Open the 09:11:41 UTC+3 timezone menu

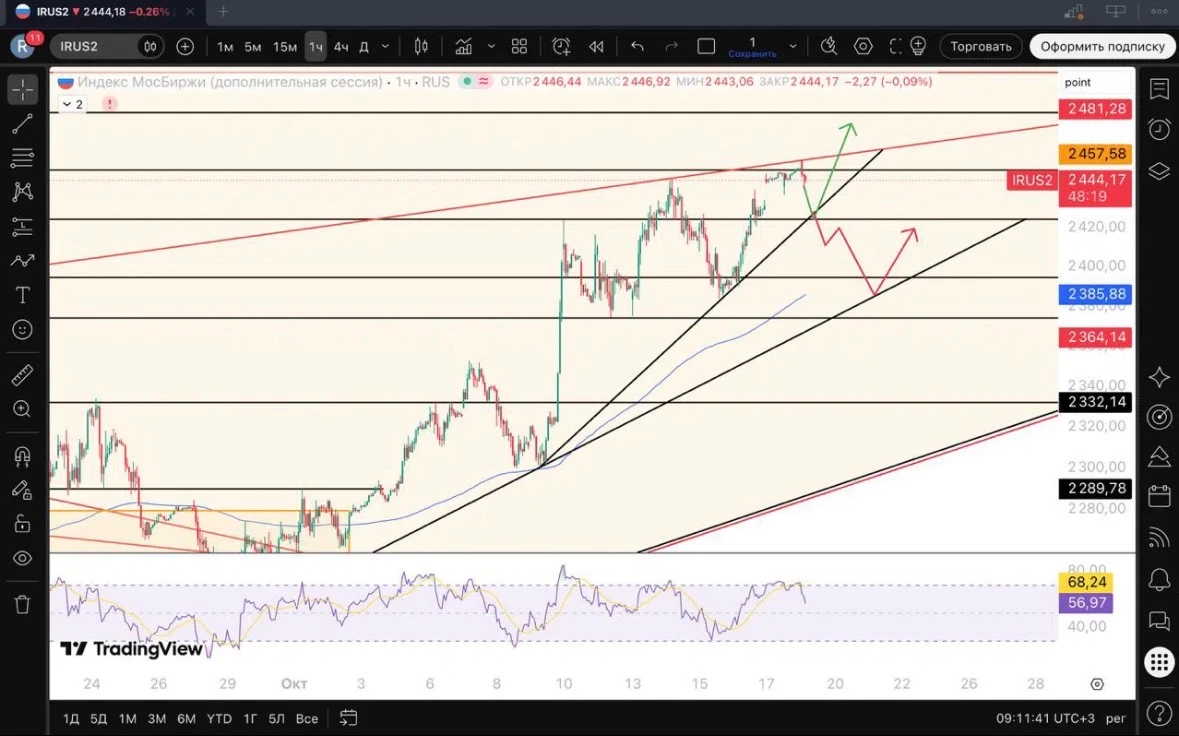click(1045, 719)
